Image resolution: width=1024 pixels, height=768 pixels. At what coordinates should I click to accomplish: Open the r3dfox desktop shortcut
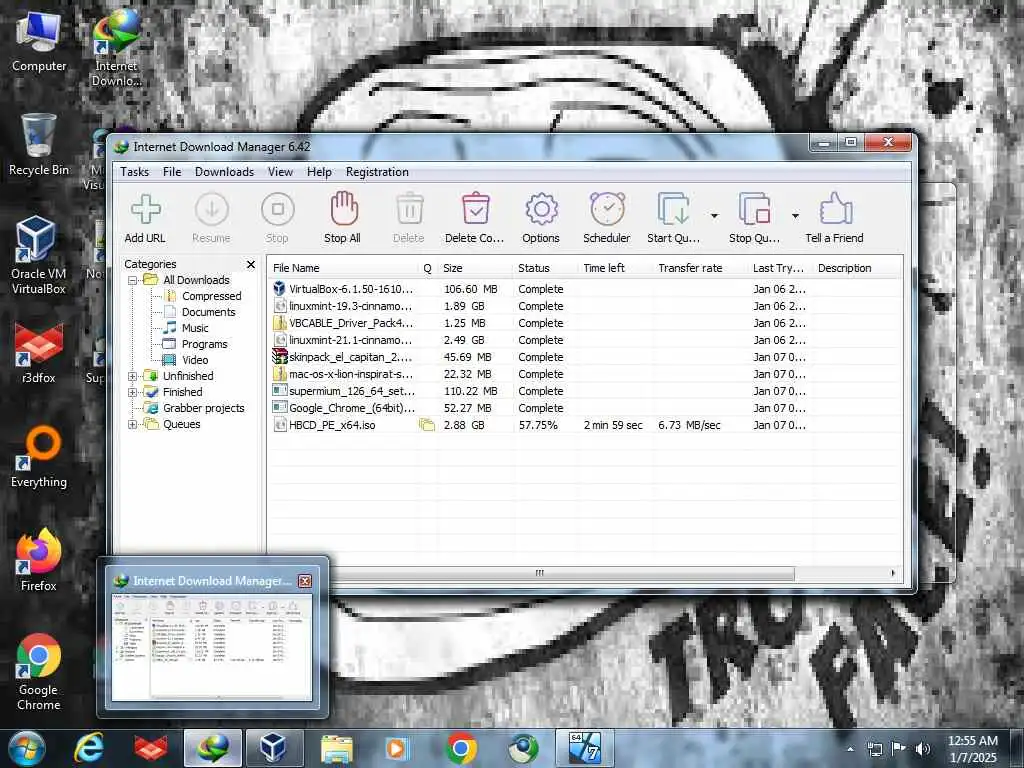39,352
